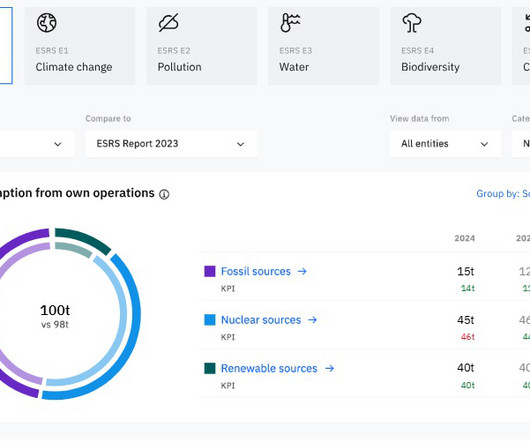Click the 15t value for Fossil sources

[465, 271]
